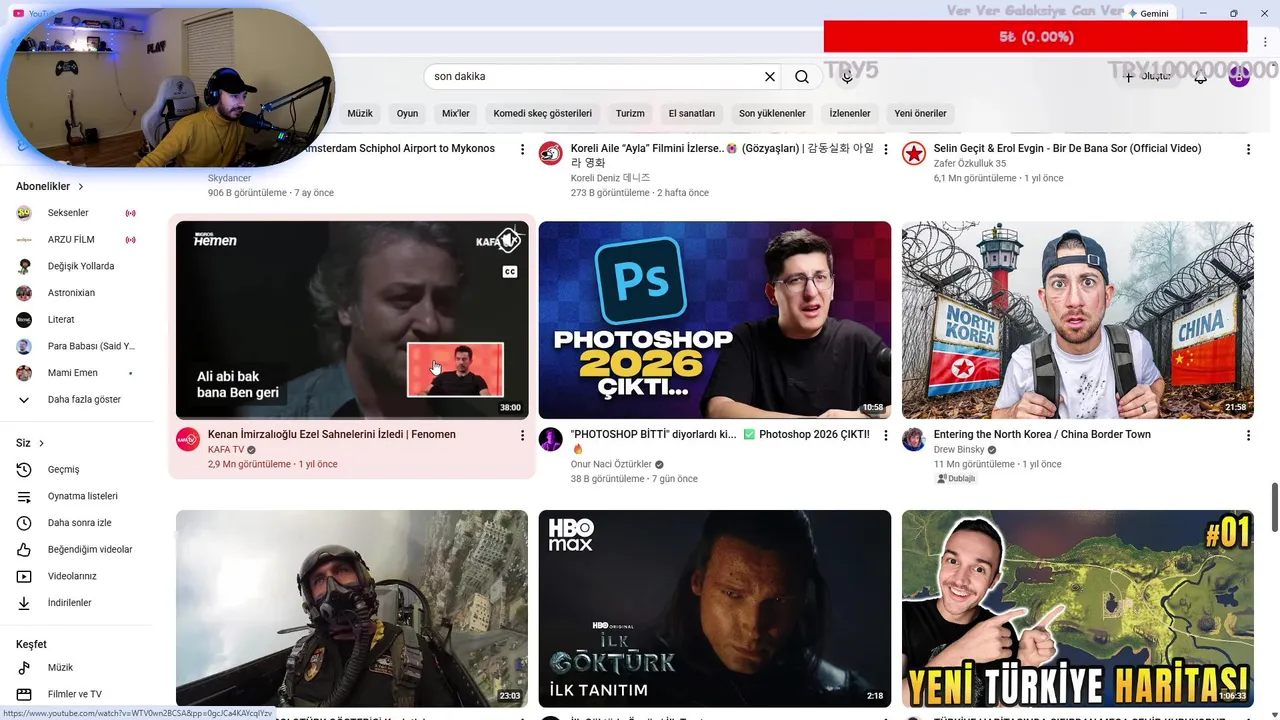Open Oynatma listeleri in sidebar
This screenshot has height=720, width=1280.
[77, 496]
